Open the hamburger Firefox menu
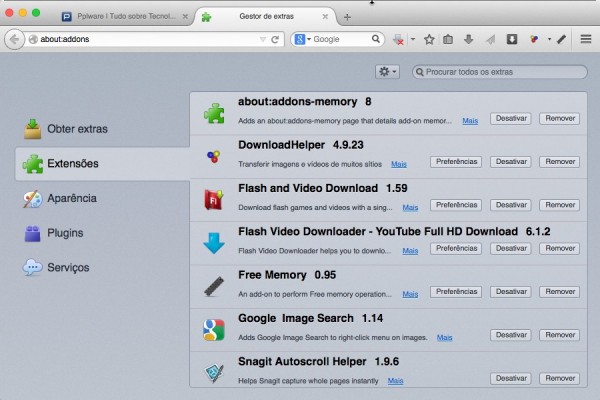The width and height of the screenshot is (600, 400). coord(586,39)
